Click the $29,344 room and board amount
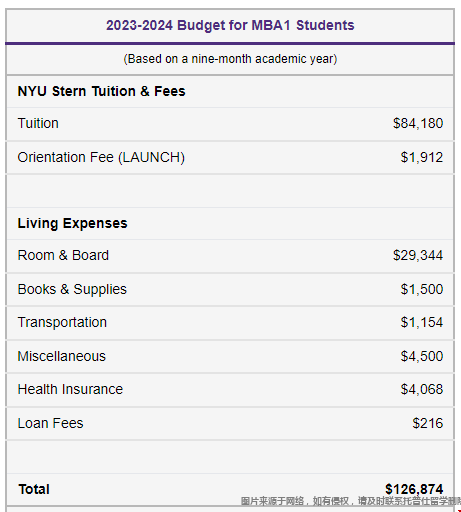Image resolution: width=461 pixels, height=512 pixels. pos(418,255)
